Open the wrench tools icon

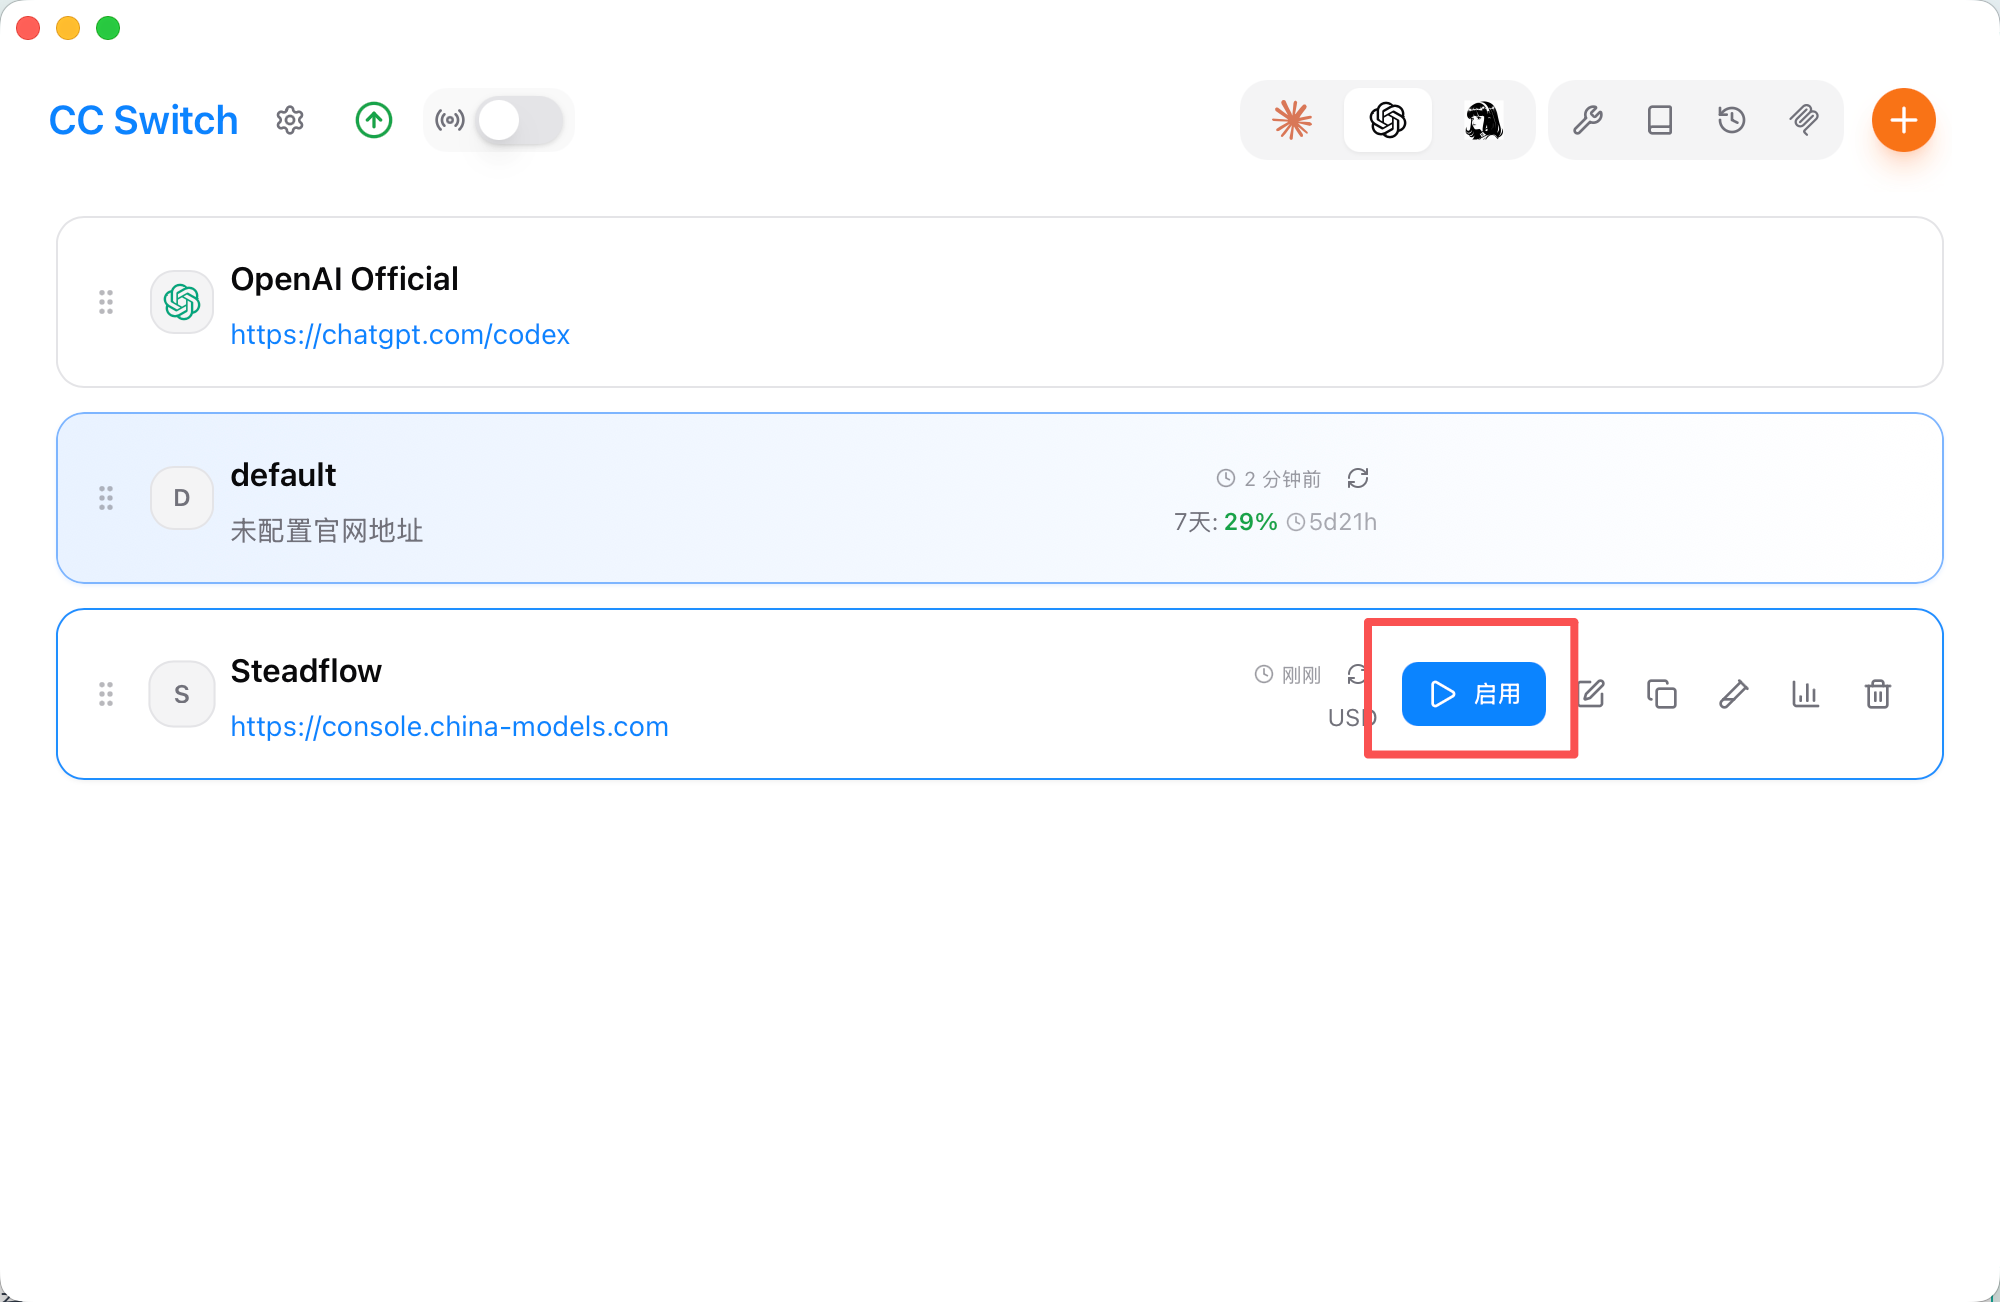[x=1588, y=120]
